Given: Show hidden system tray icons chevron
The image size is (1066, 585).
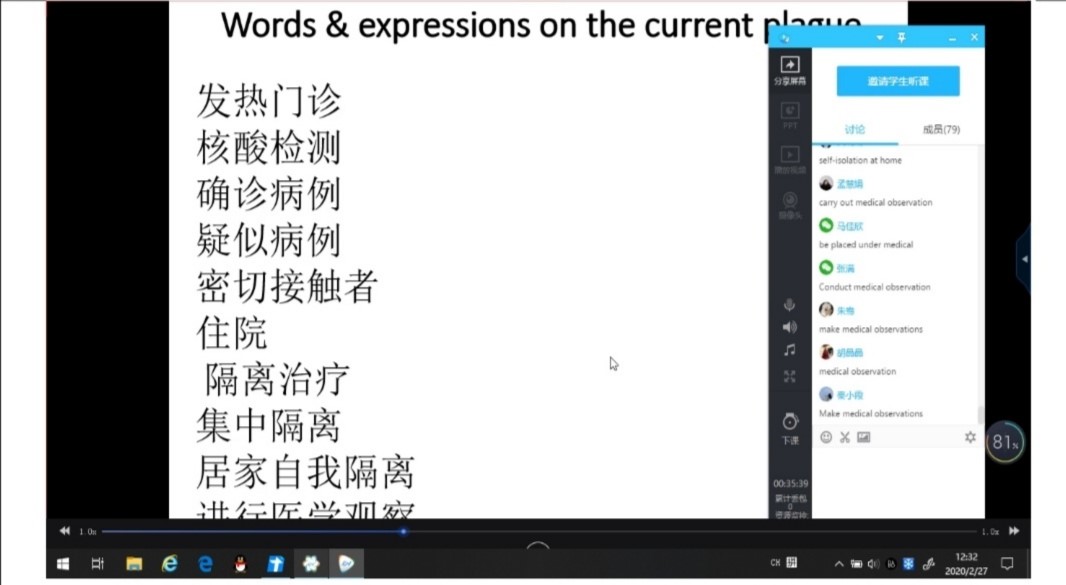Looking at the screenshot, I should [x=838, y=564].
